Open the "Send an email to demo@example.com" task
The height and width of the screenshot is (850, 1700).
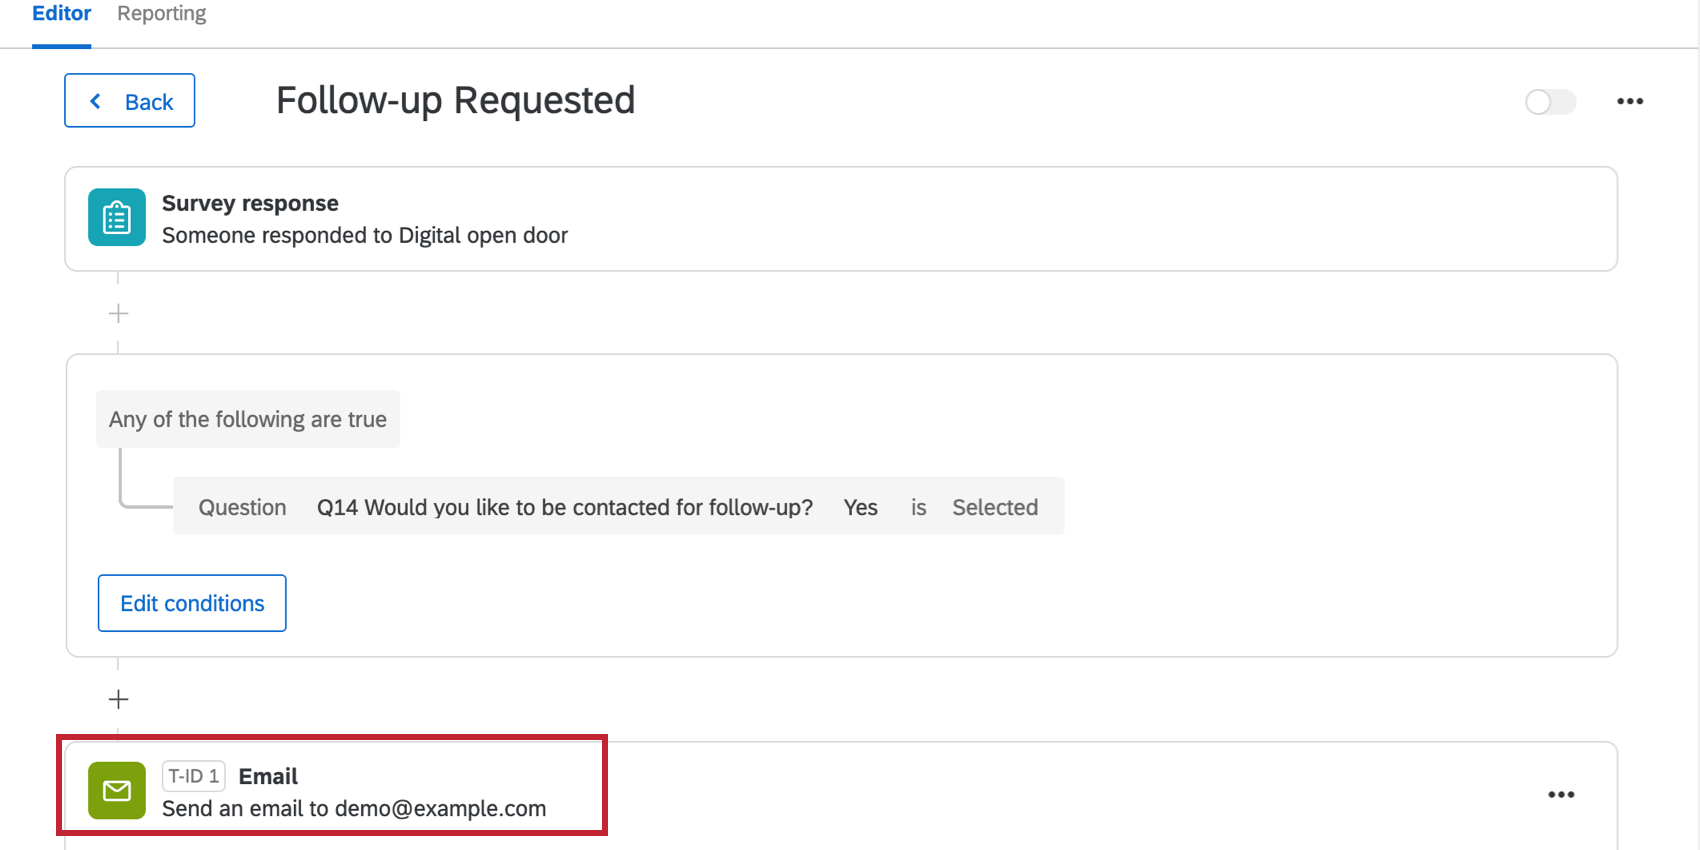click(354, 808)
